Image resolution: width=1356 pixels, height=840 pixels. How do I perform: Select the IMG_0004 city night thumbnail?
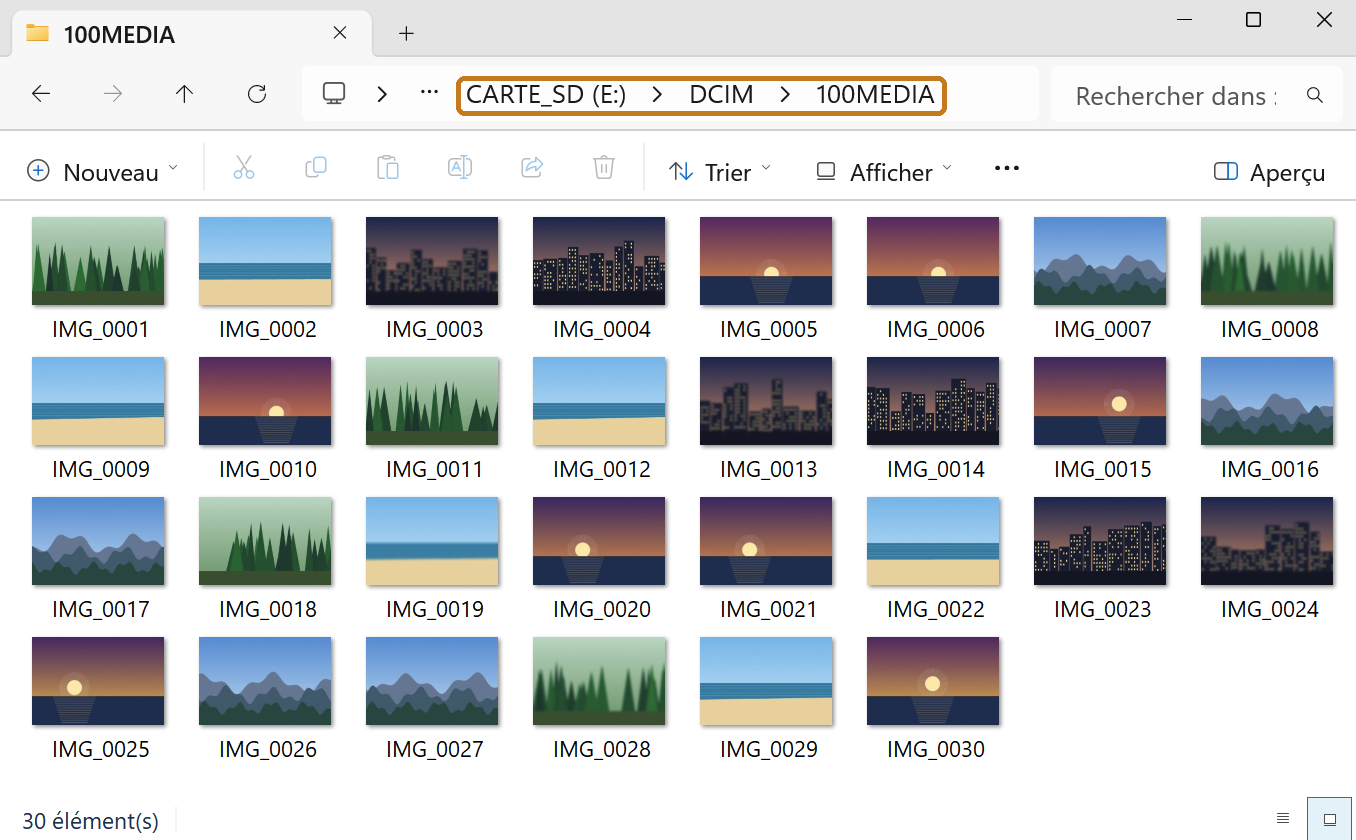(x=599, y=261)
